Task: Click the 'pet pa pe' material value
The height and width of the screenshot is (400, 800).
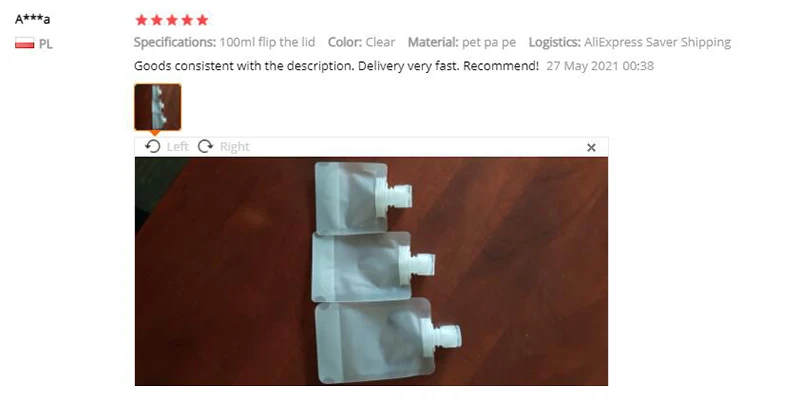Action: 489,42
